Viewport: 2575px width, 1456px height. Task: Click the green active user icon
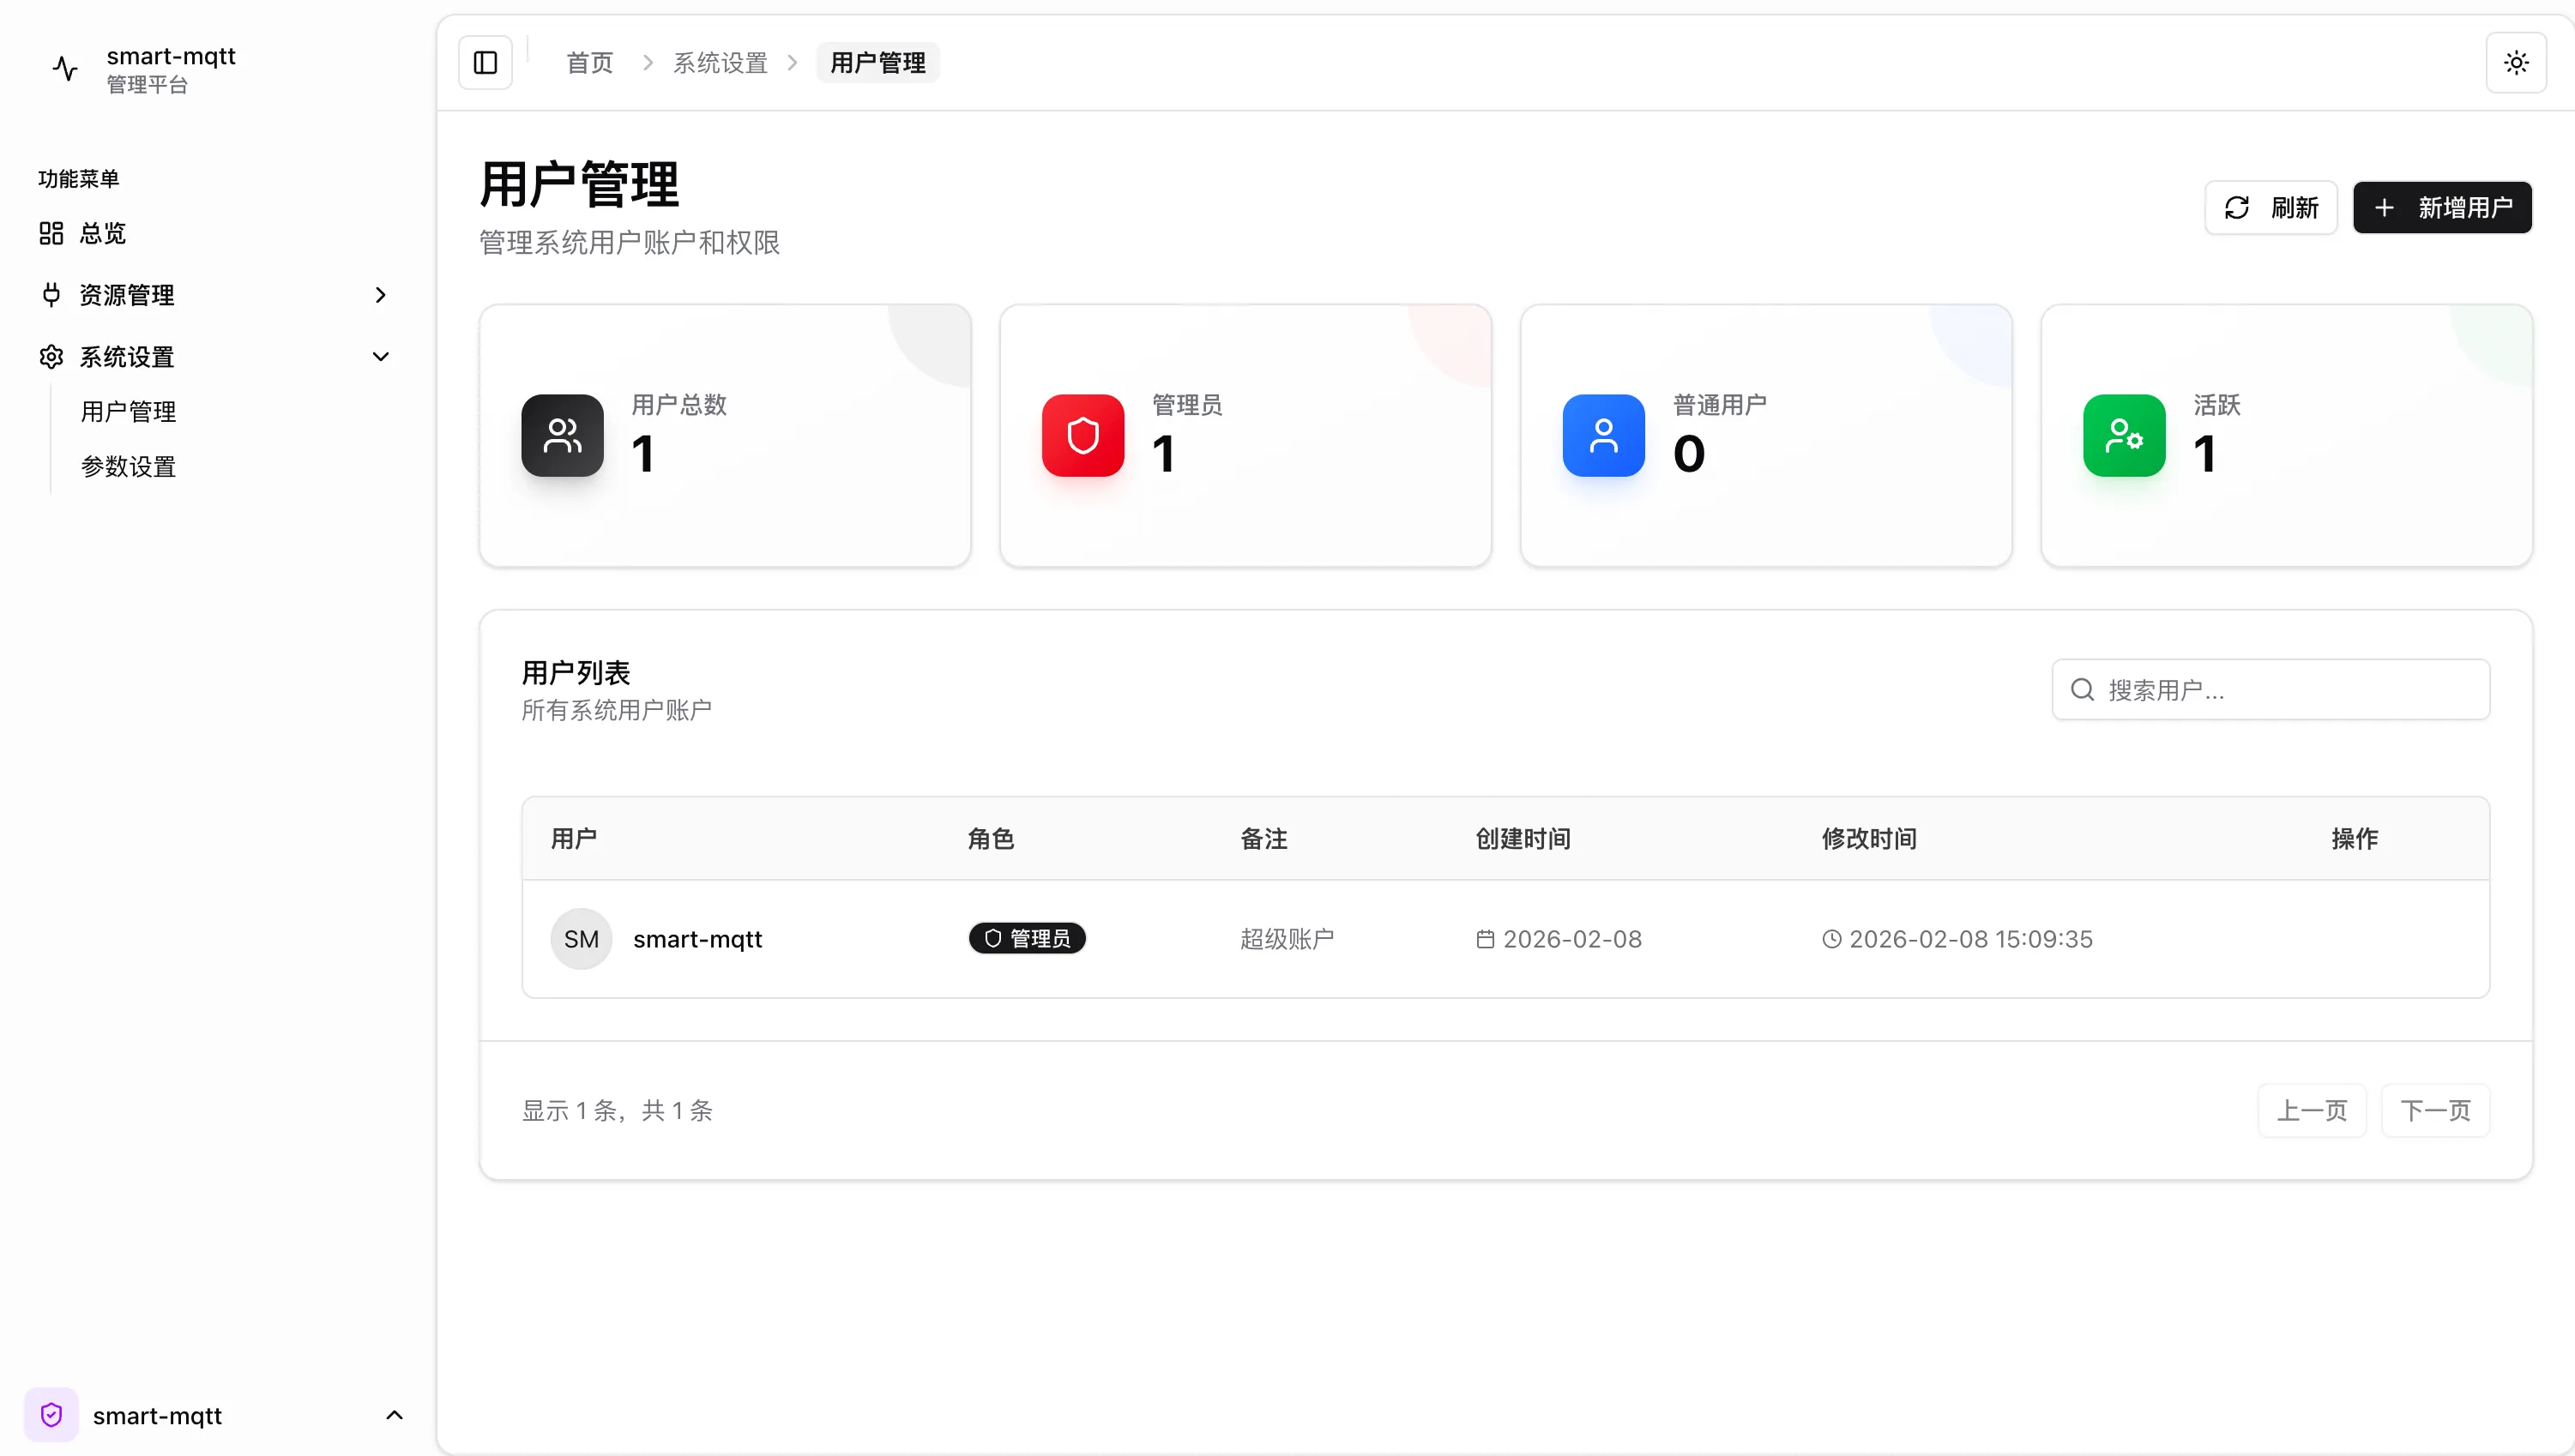[2123, 436]
